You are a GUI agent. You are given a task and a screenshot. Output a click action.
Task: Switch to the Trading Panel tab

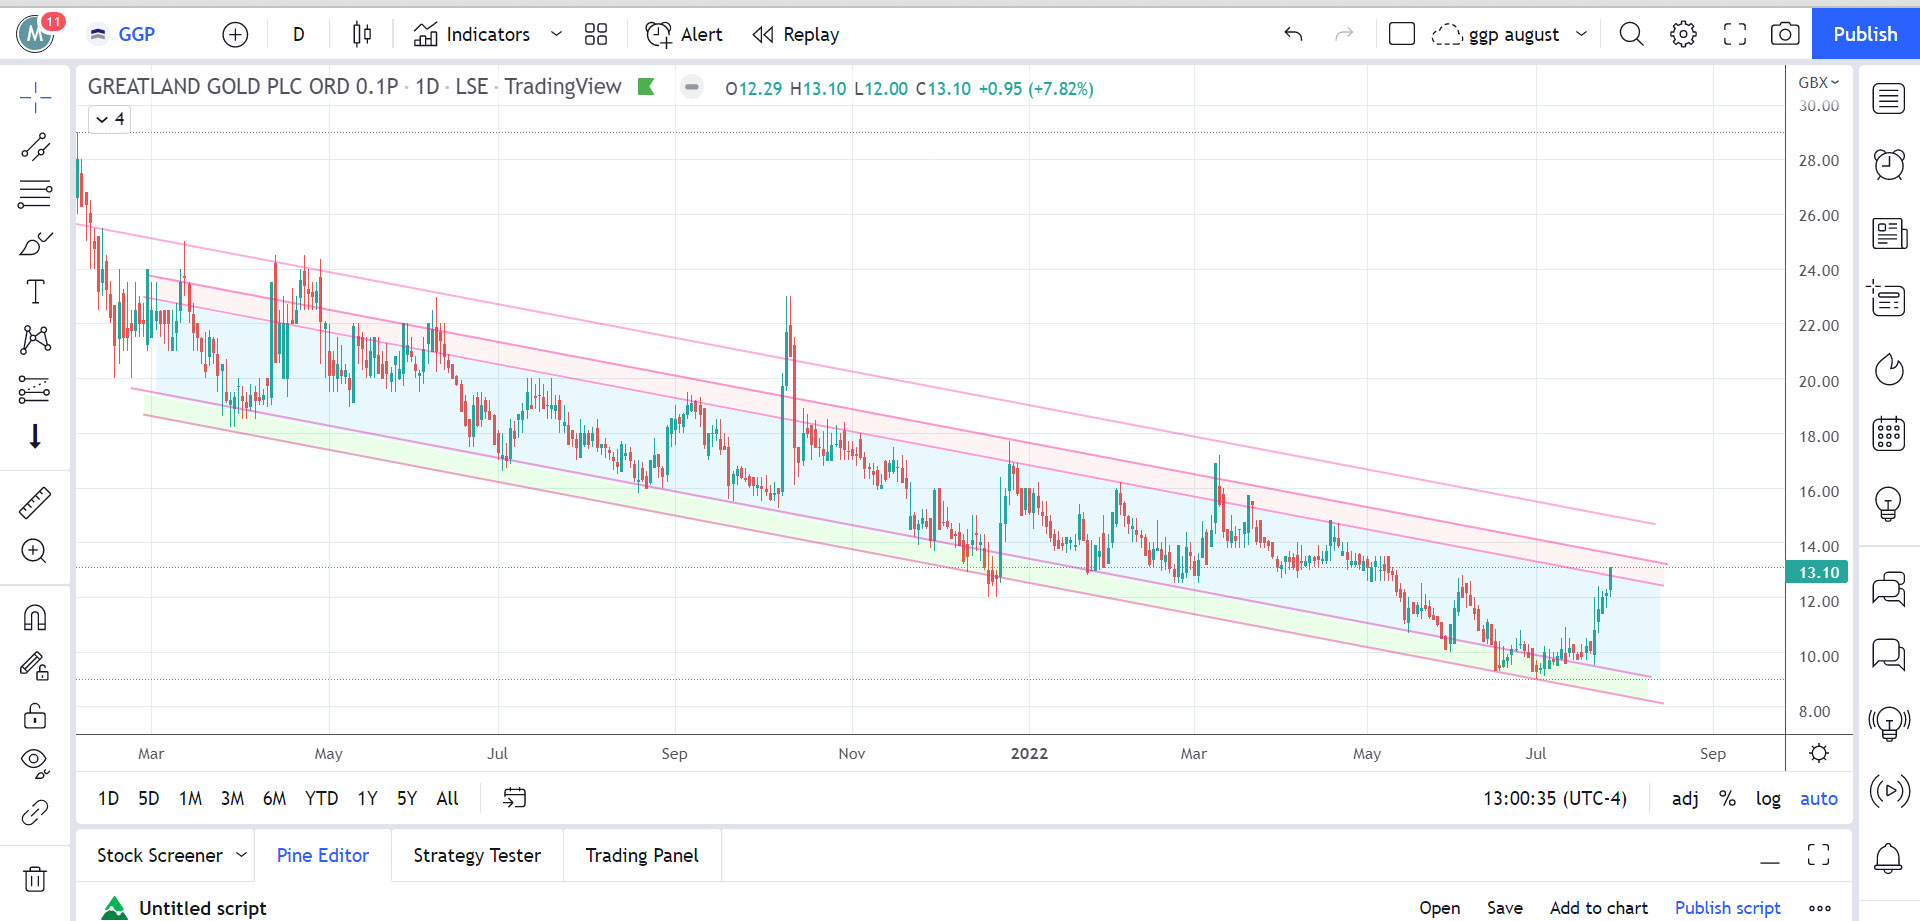point(642,855)
